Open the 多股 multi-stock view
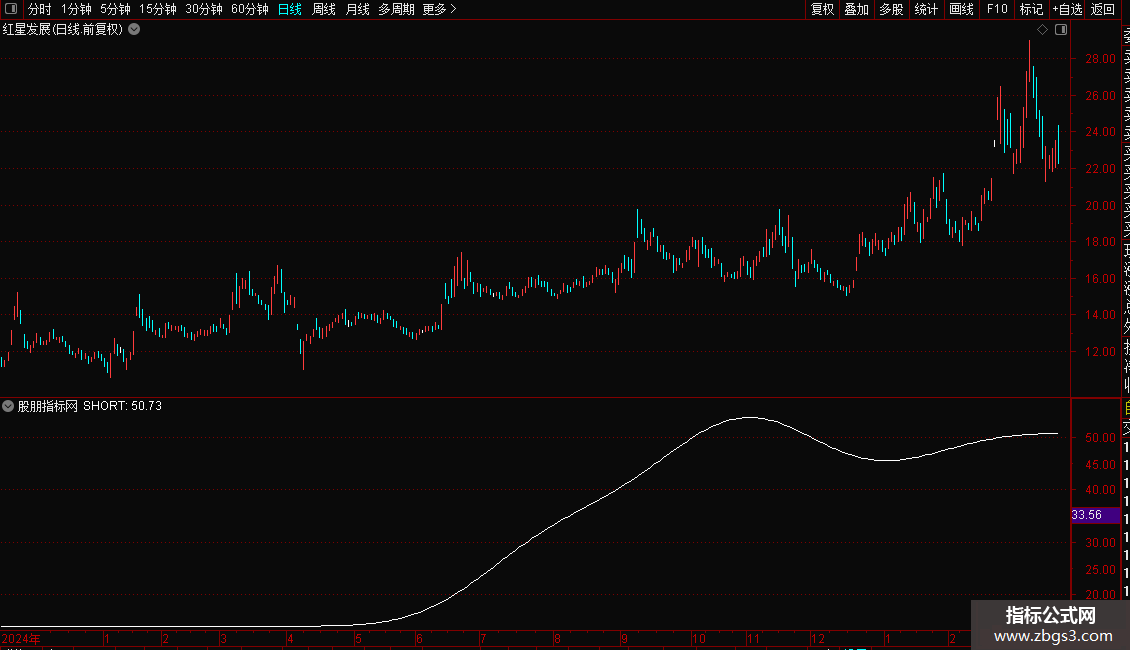The image size is (1130, 650). tap(891, 9)
